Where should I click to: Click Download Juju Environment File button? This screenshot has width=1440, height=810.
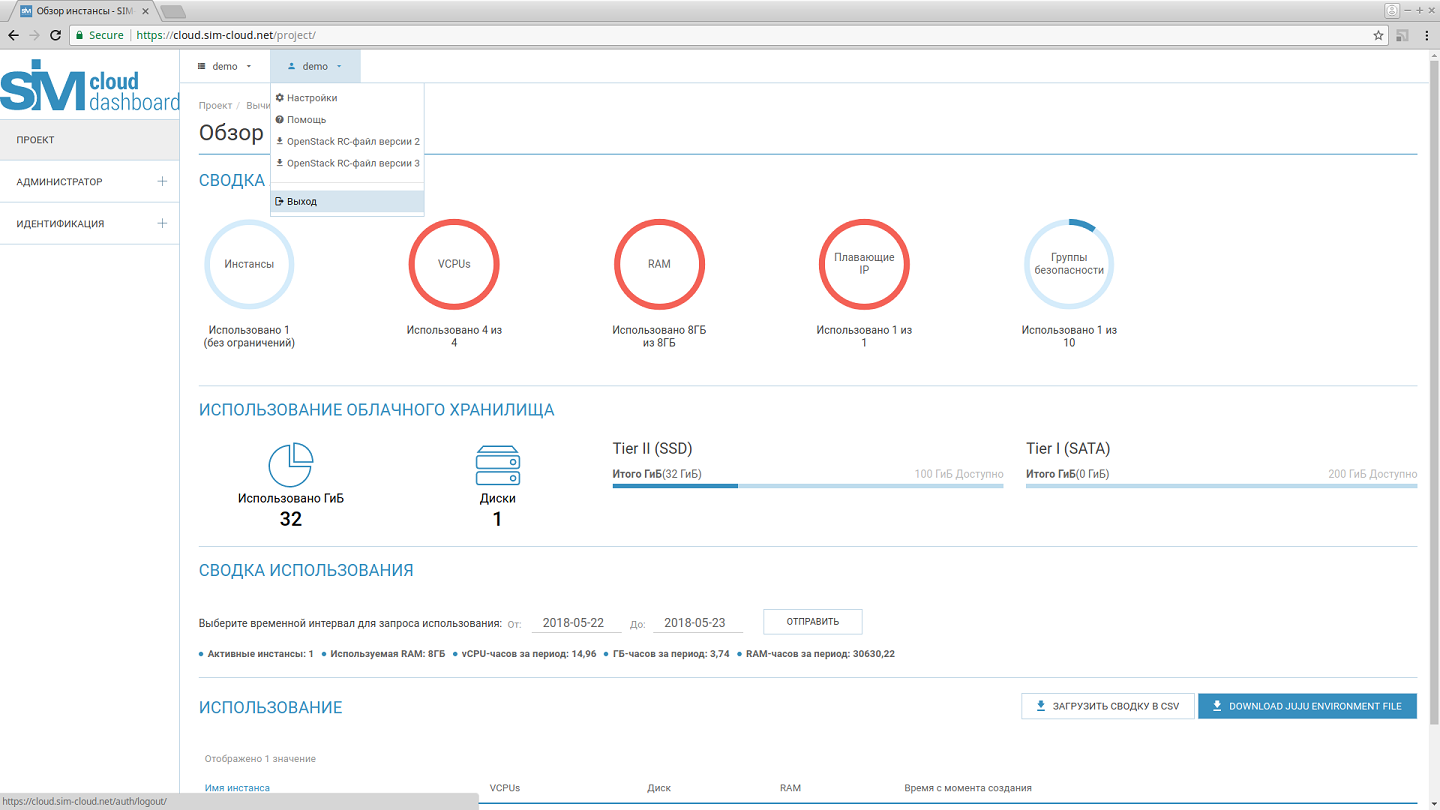tap(1307, 706)
